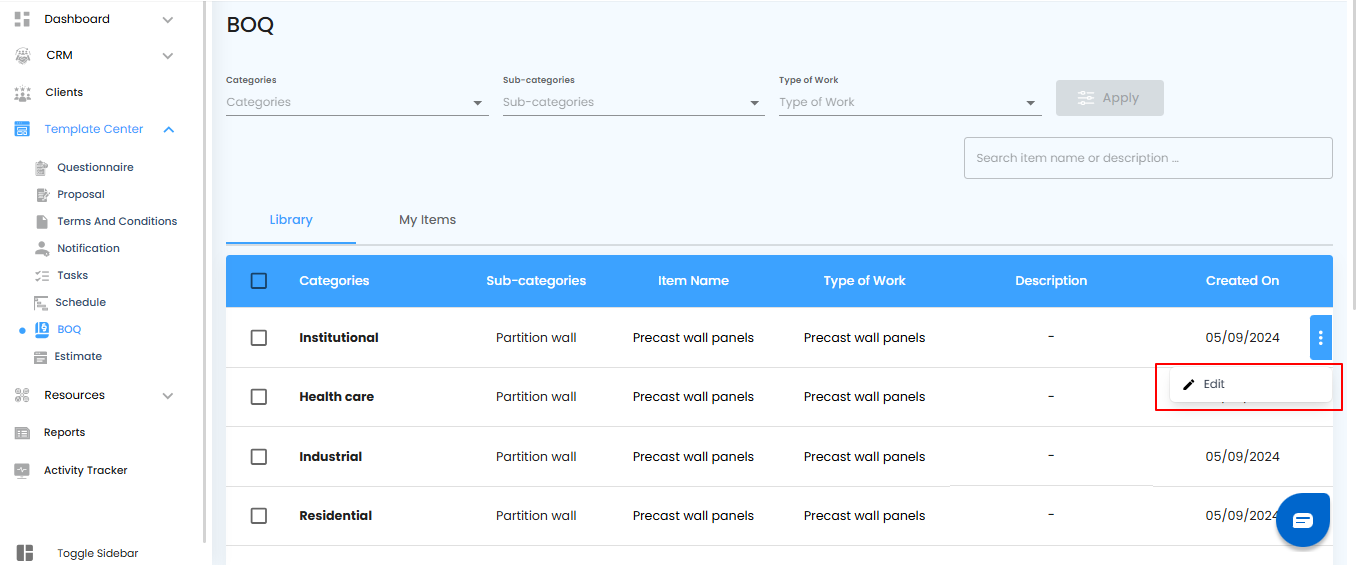This screenshot has width=1361, height=565.
Task: Click the Questionnaire sidebar icon
Action: click(x=41, y=167)
